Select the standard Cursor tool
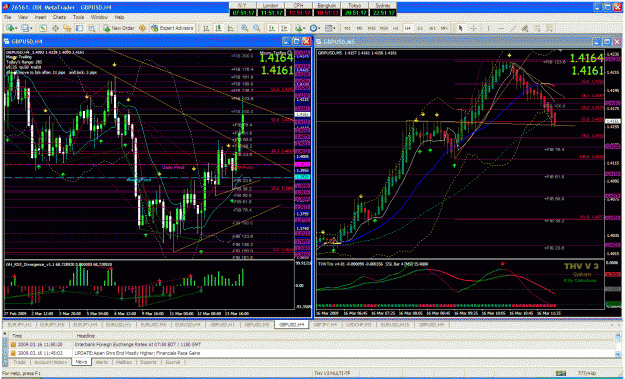 coord(460,28)
